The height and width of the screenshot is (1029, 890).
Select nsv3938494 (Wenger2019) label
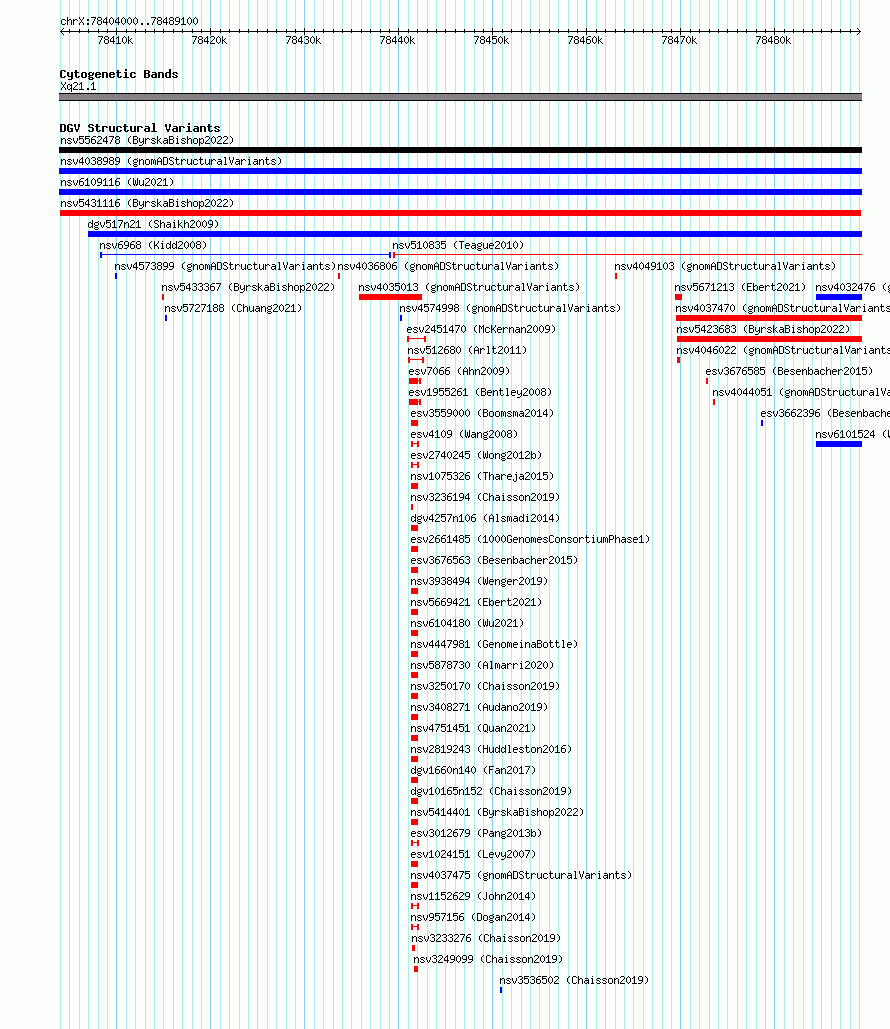pos(479,581)
